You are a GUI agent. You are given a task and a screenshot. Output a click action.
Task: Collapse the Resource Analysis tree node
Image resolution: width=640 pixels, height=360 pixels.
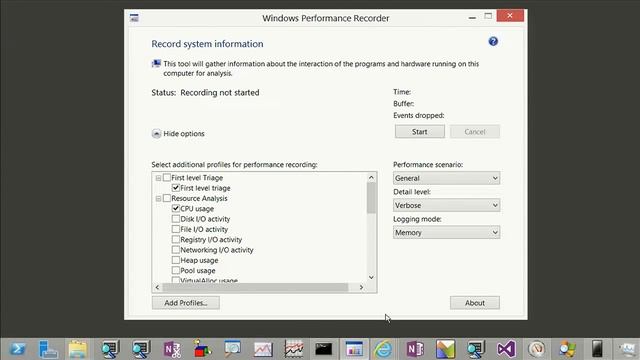pyautogui.click(x=158, y=198)
